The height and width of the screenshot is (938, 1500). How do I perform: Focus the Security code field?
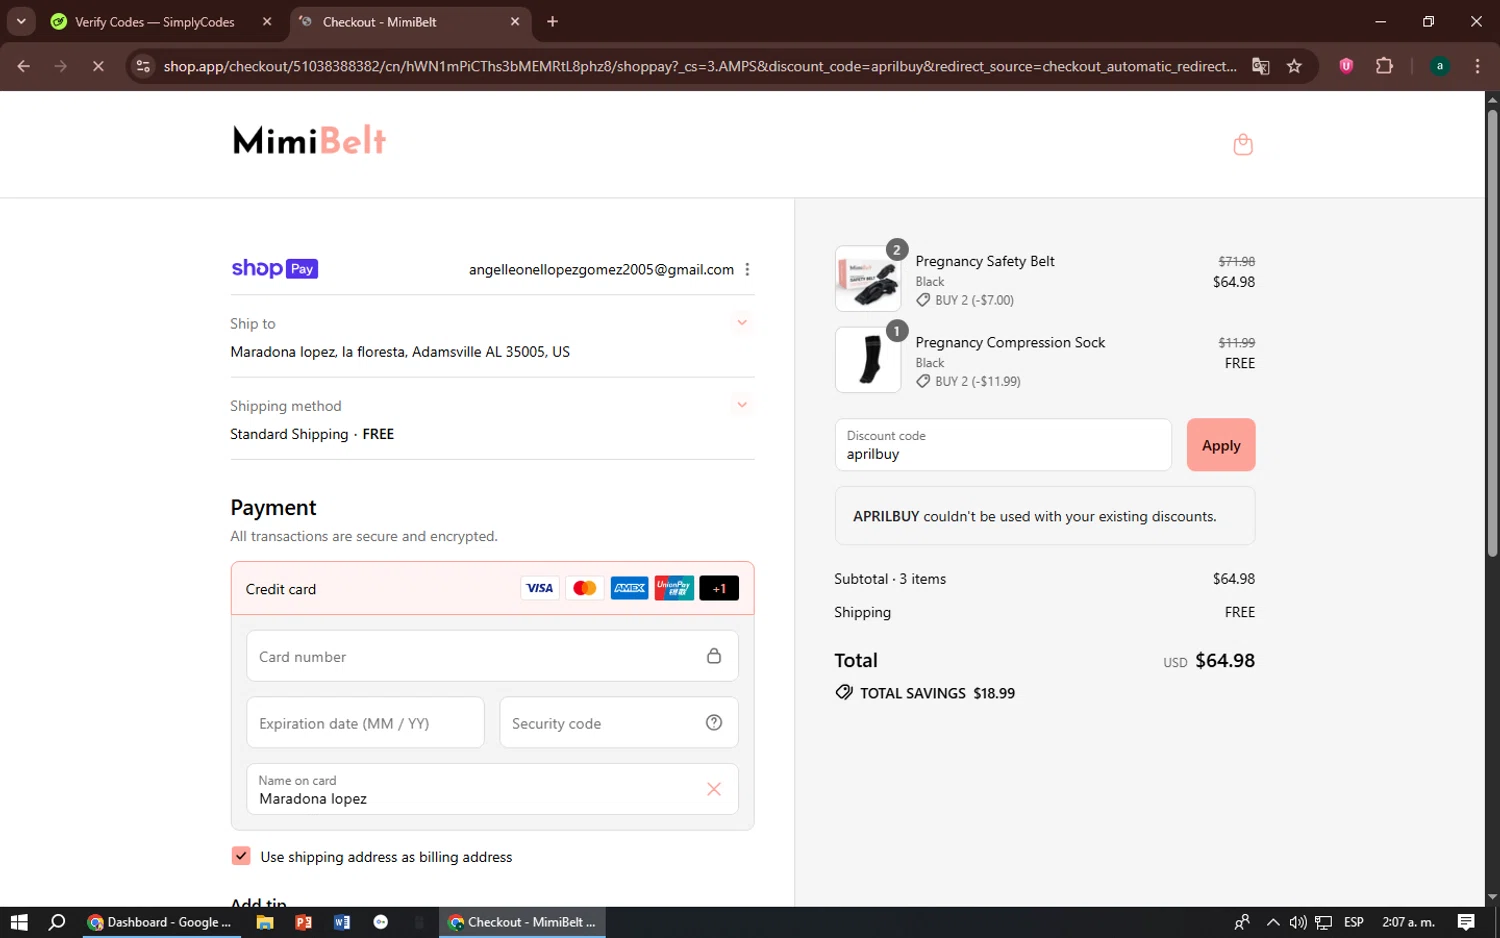tap(619, 723)
